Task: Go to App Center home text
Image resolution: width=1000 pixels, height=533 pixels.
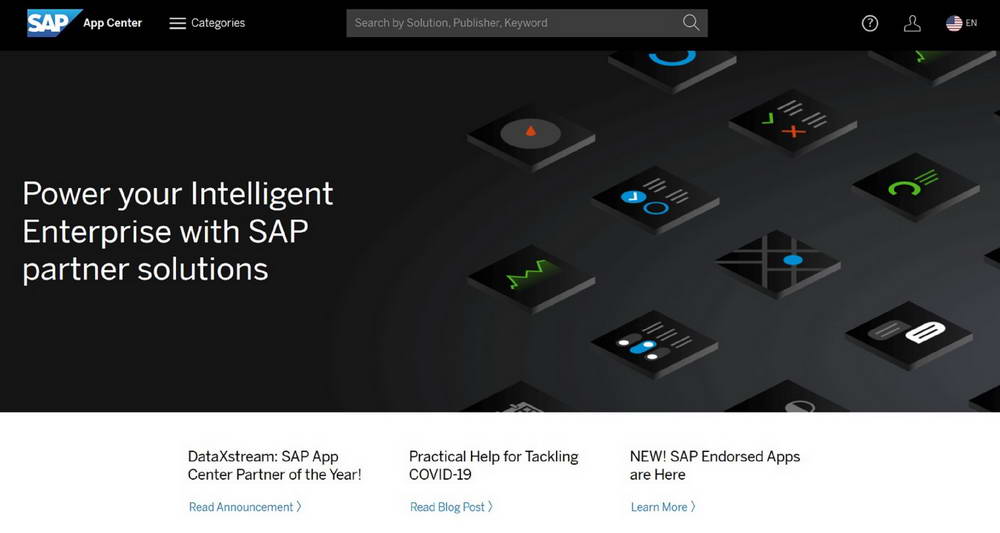Action: pos(113,23)
